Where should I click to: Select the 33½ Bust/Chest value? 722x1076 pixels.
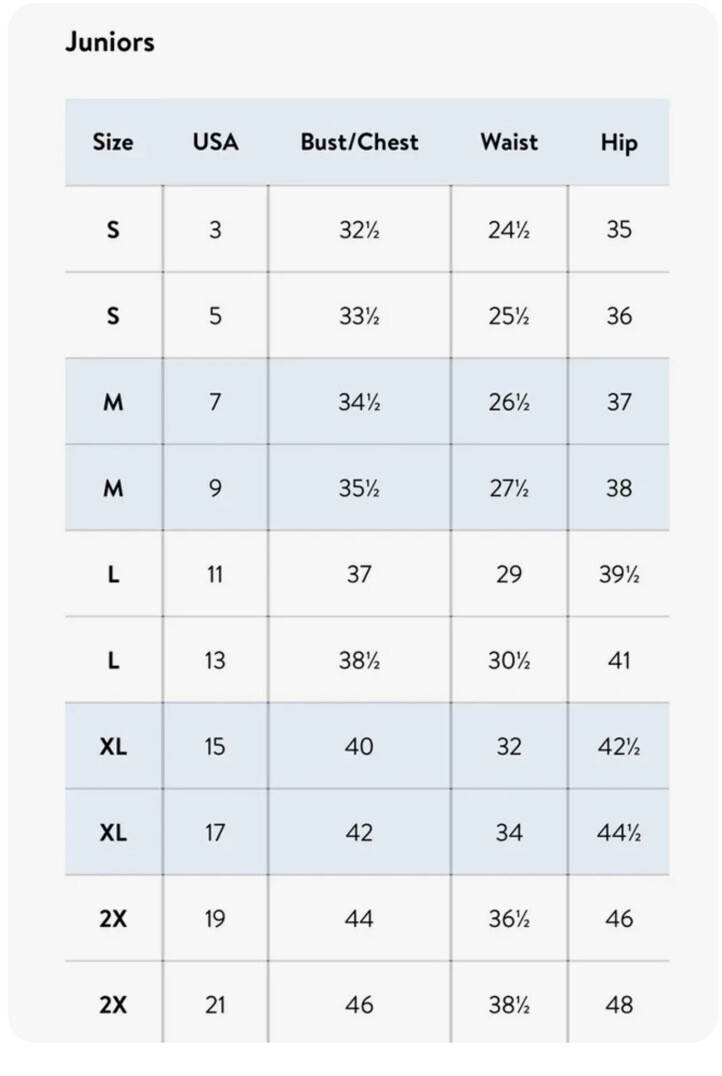click(359, 316)
